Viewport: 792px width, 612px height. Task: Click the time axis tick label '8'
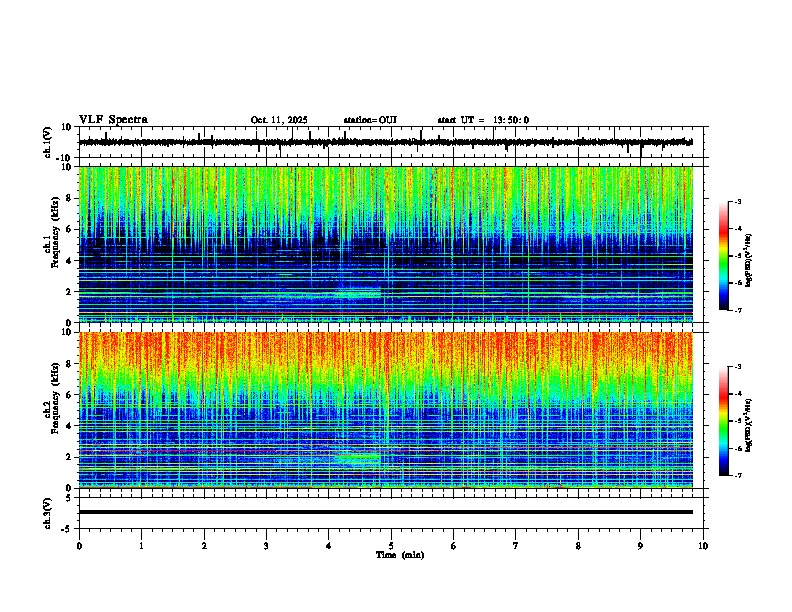578,546
